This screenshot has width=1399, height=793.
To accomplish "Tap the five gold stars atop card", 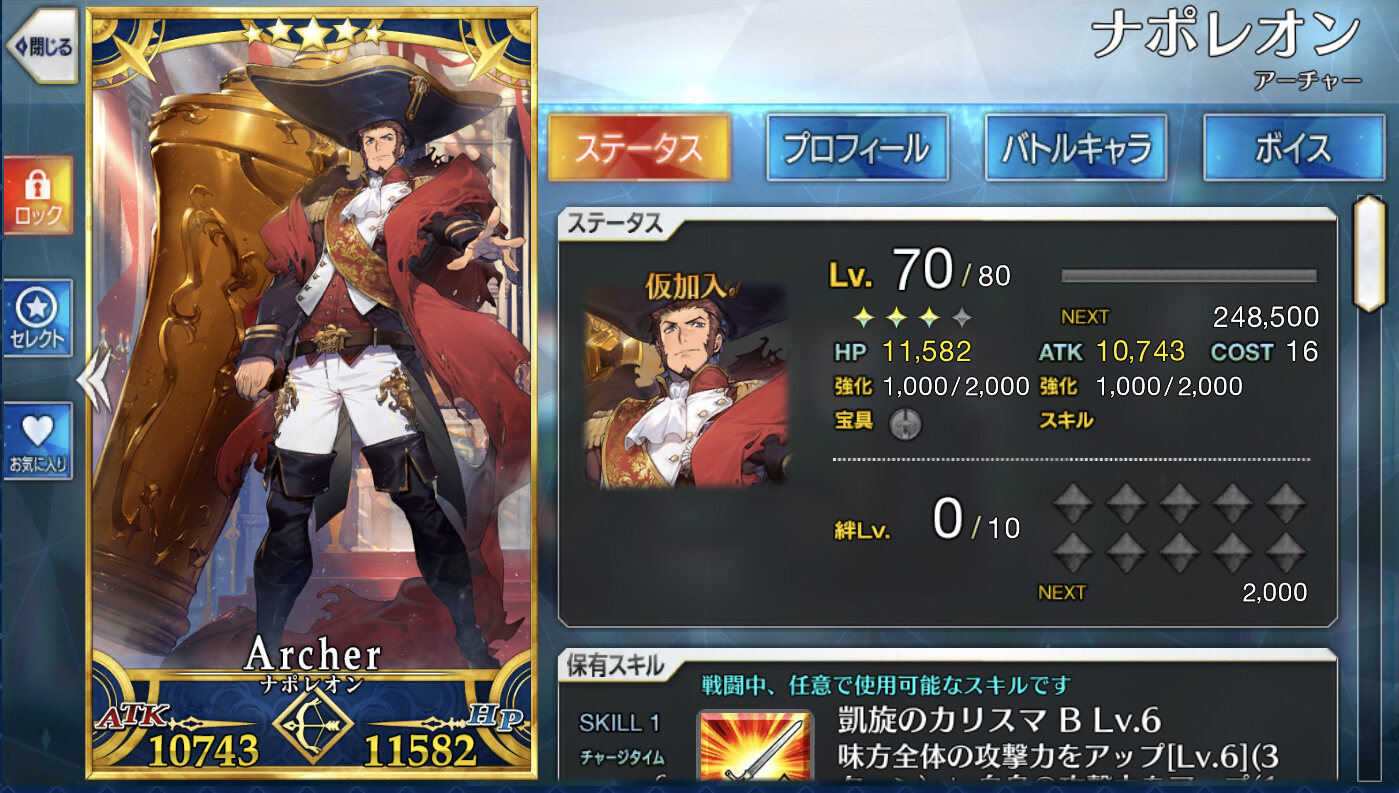I will click(x=313, y=33).
